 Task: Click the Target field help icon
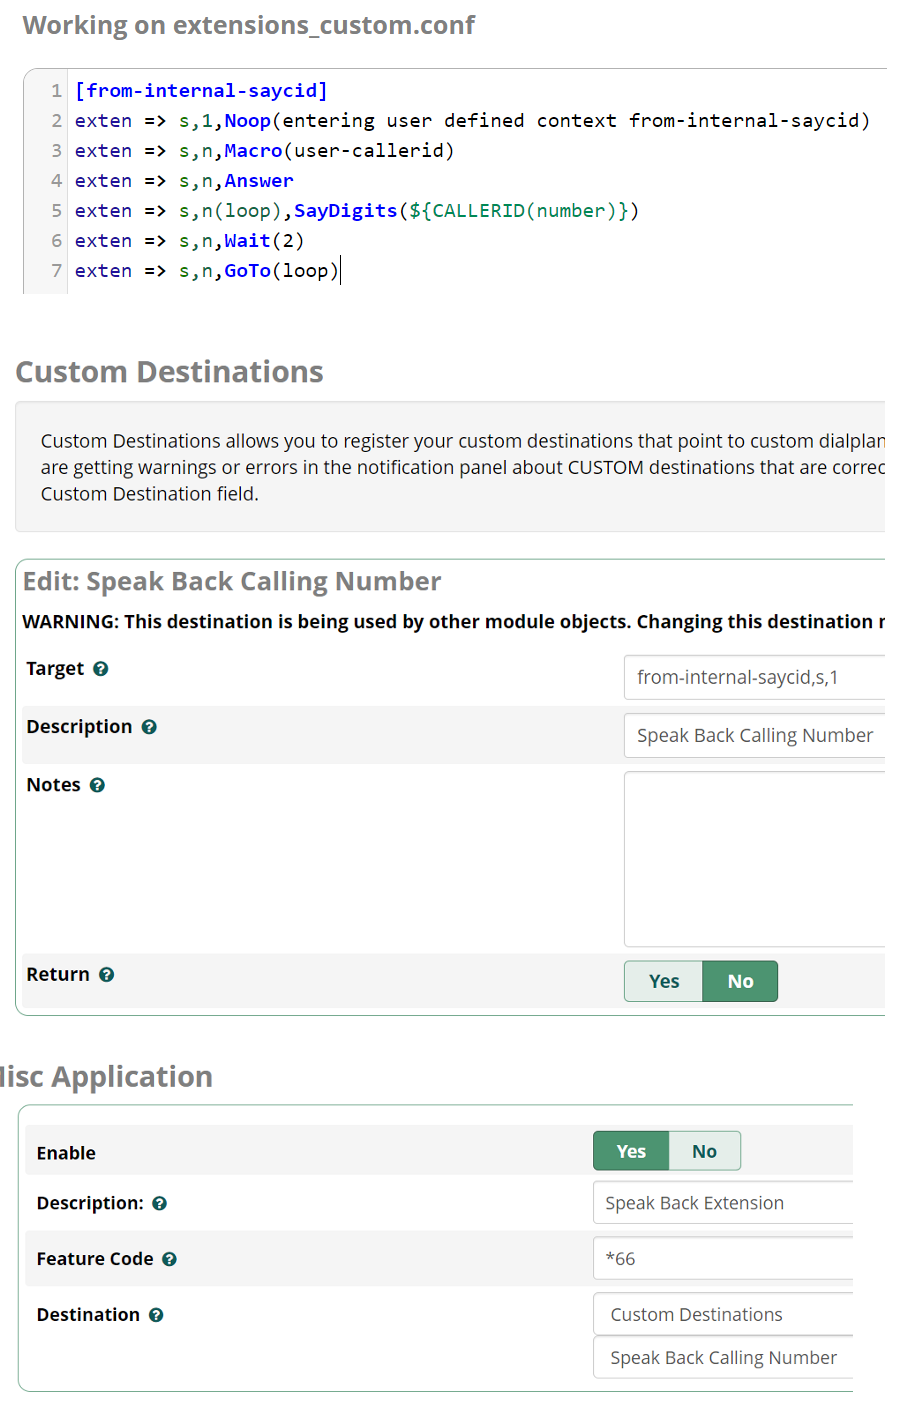[x=101, y=669]
